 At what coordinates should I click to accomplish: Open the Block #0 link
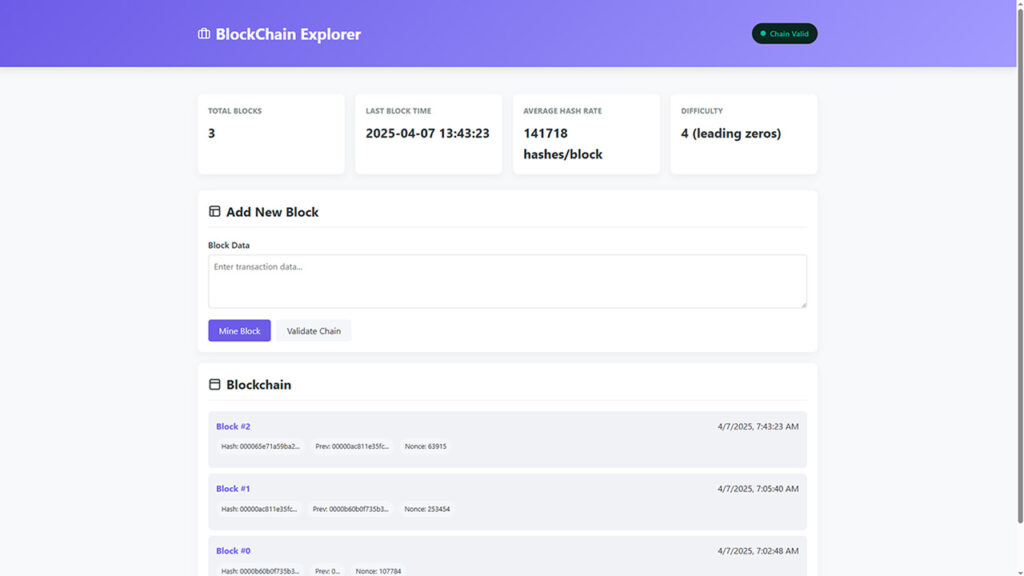[x=233, y=551]
